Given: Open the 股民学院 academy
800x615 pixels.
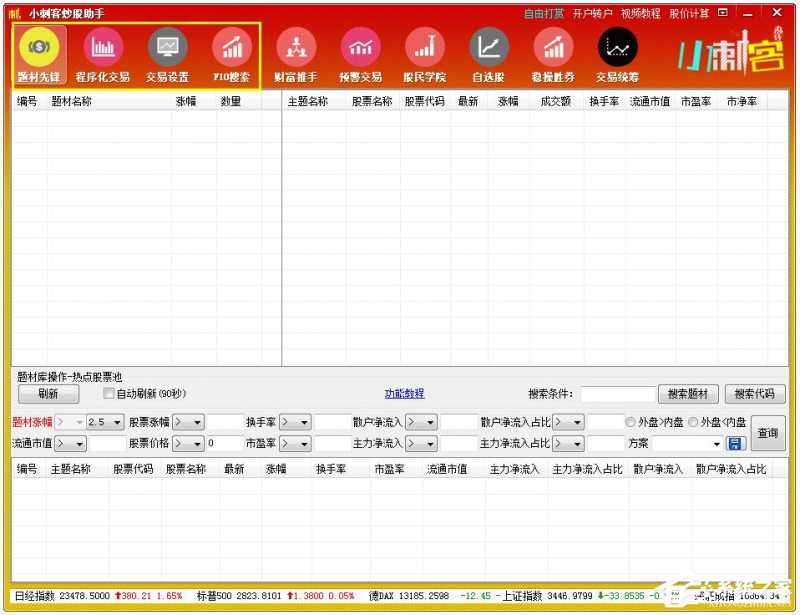Looking at the screenshot, I should [424, 50].
